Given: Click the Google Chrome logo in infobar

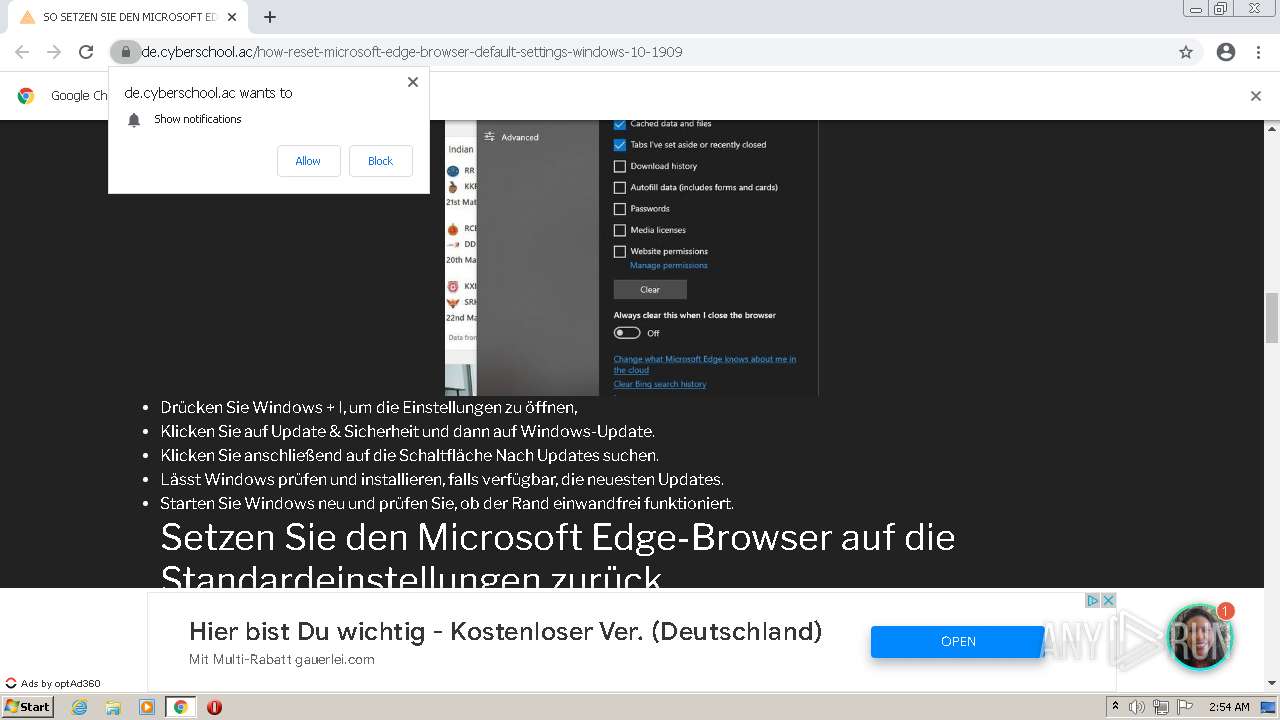Looking at the screenshot, I should [x=26, y=96].
